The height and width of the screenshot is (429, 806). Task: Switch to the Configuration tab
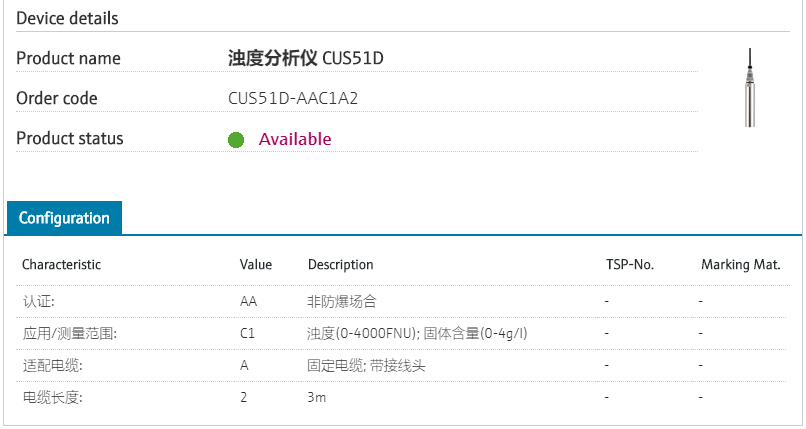point(64,218)
